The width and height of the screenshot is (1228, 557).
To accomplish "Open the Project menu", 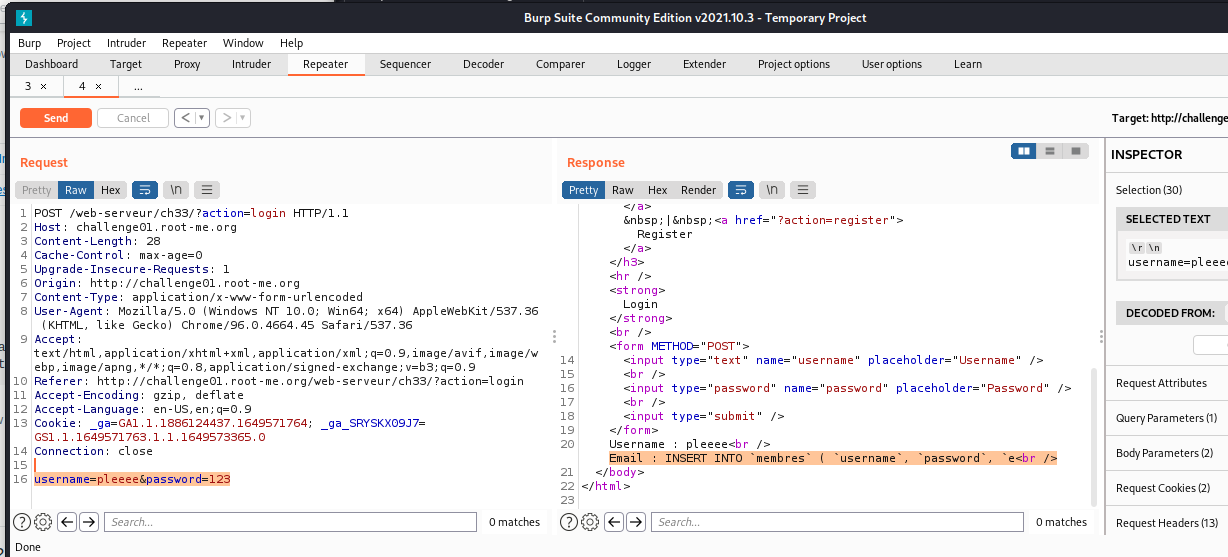I will point(74,43).
